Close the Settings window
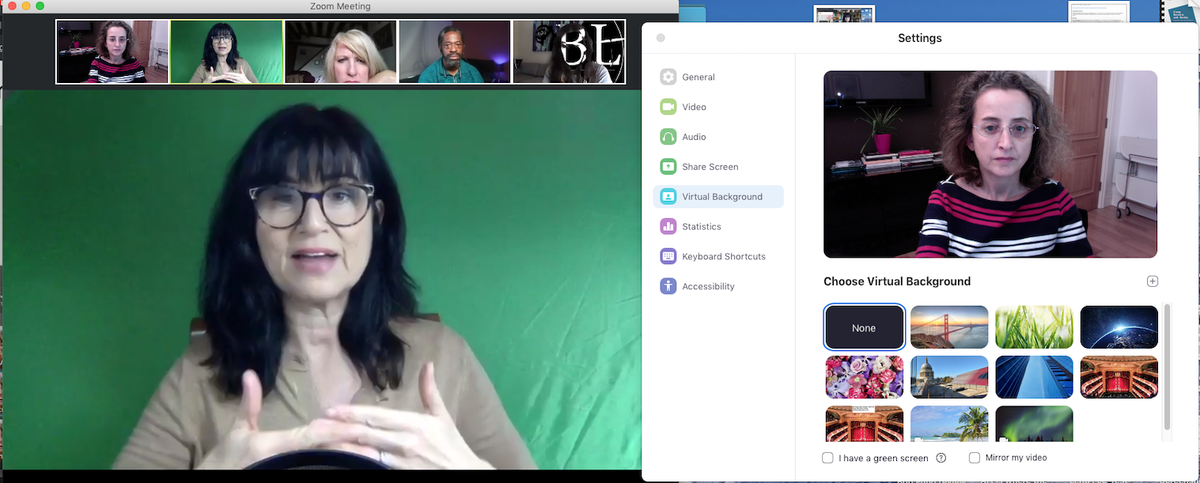The image size is (1200, 483). [x=660, y=38]
